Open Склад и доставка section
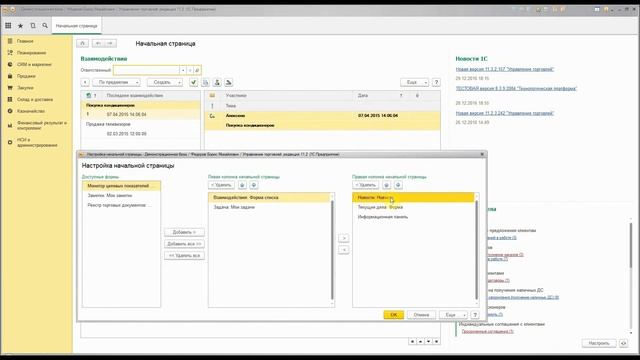This screenshot has width=640, height=360. click(35, 100)
